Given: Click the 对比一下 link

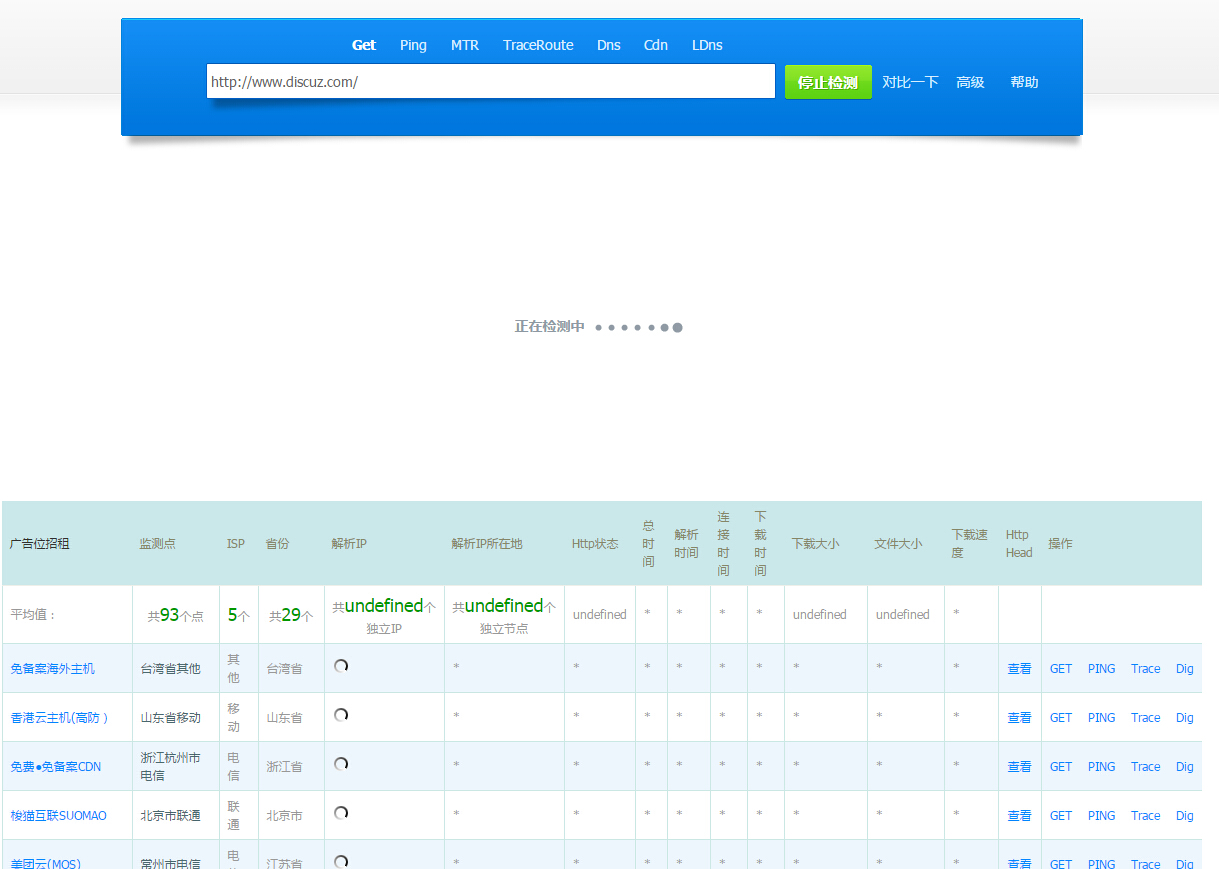Looking at the screenshot, I should tap(910, 82).
